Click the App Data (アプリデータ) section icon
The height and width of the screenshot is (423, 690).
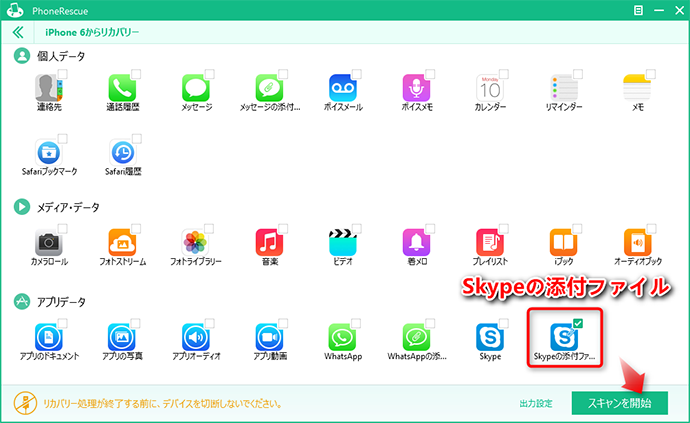[22, 302]
